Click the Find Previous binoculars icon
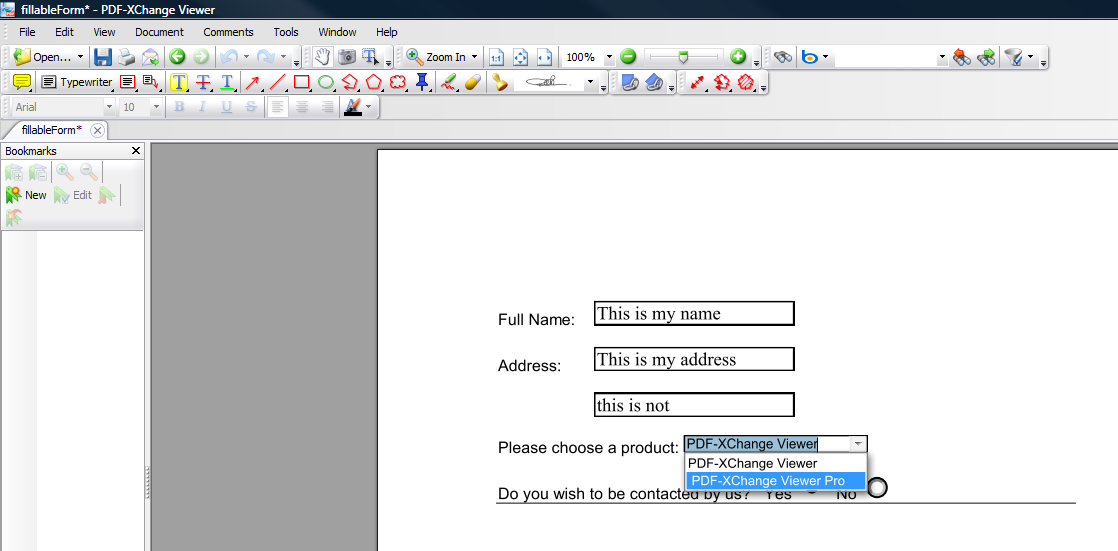 point(962,57)
